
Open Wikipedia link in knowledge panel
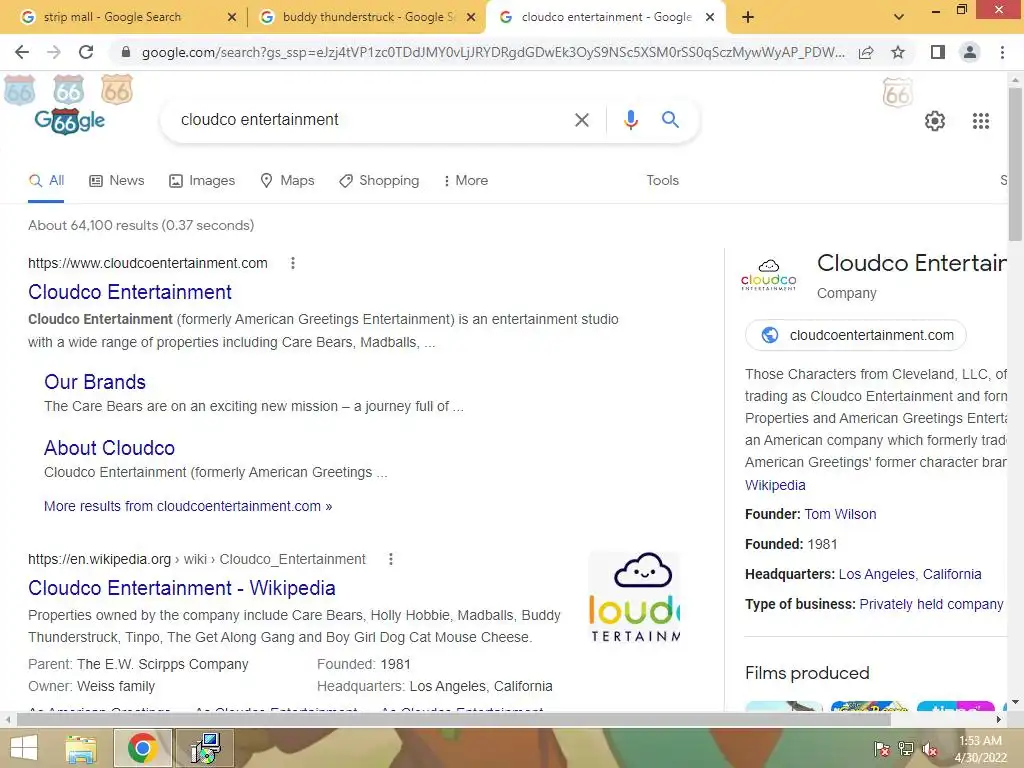click(775, 485)
